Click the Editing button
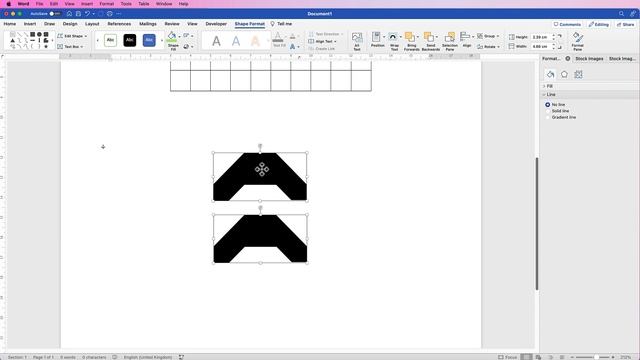Screen dimensions: 640x360 (x=599, y=24)
